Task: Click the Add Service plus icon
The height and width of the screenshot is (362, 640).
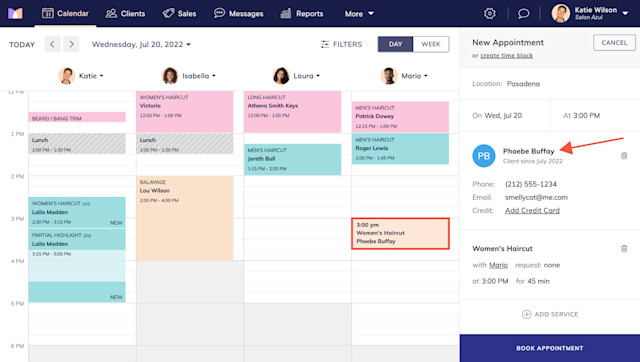Action: 526,314
